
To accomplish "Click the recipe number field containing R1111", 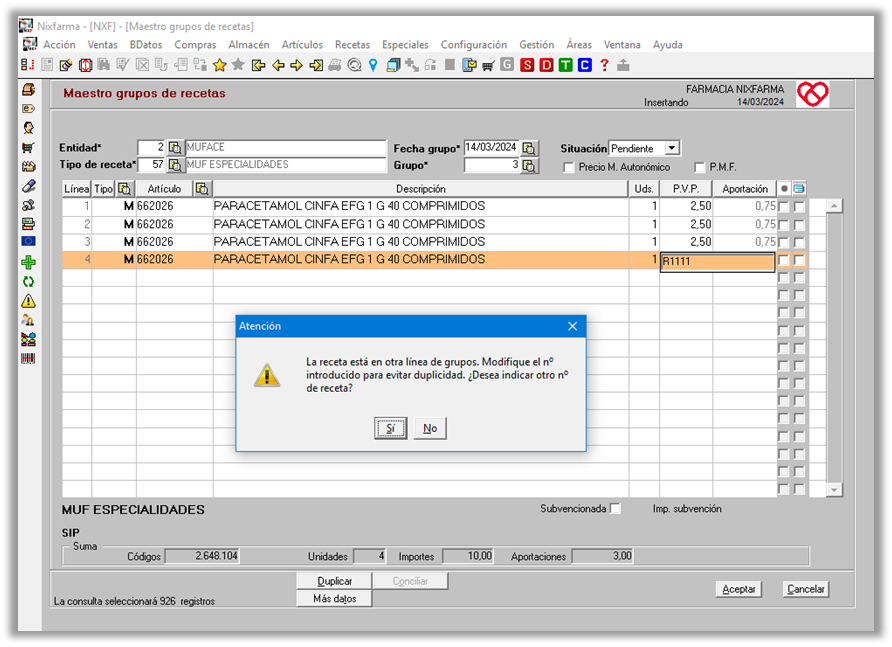I will (x=717, y=262).
